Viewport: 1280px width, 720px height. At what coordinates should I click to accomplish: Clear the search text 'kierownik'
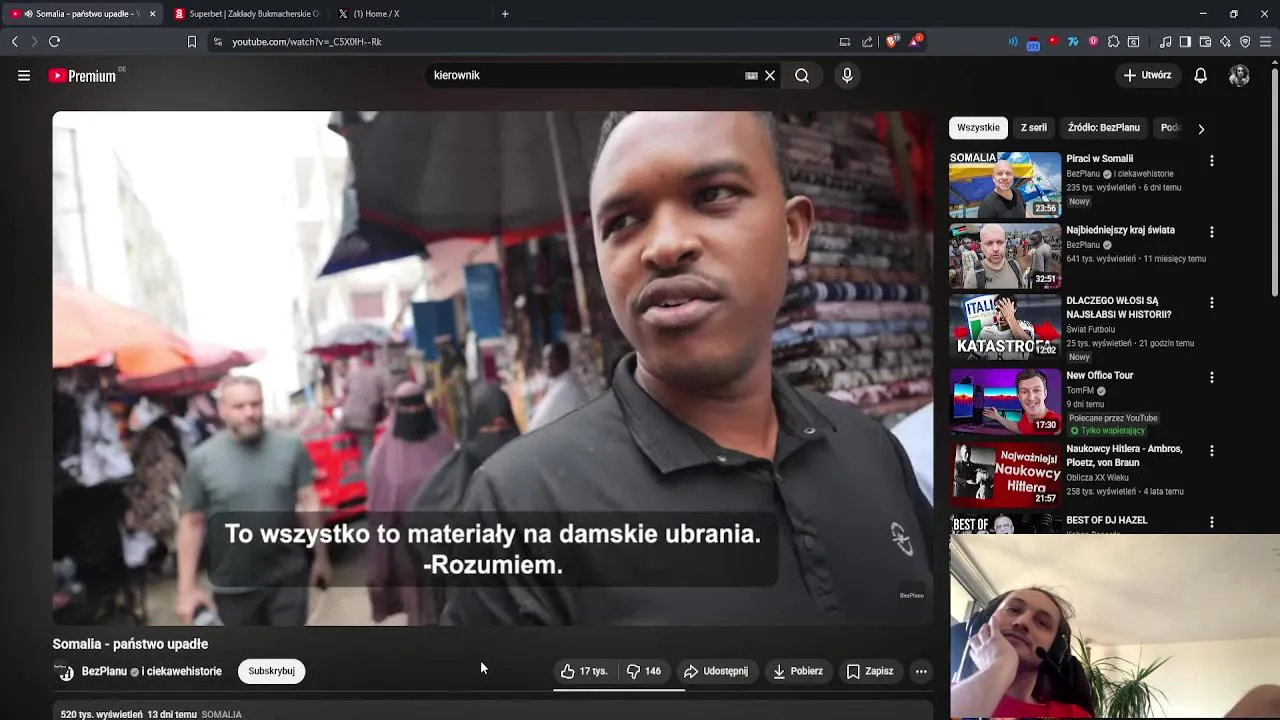pyautogui.click(x=770, y=75)
